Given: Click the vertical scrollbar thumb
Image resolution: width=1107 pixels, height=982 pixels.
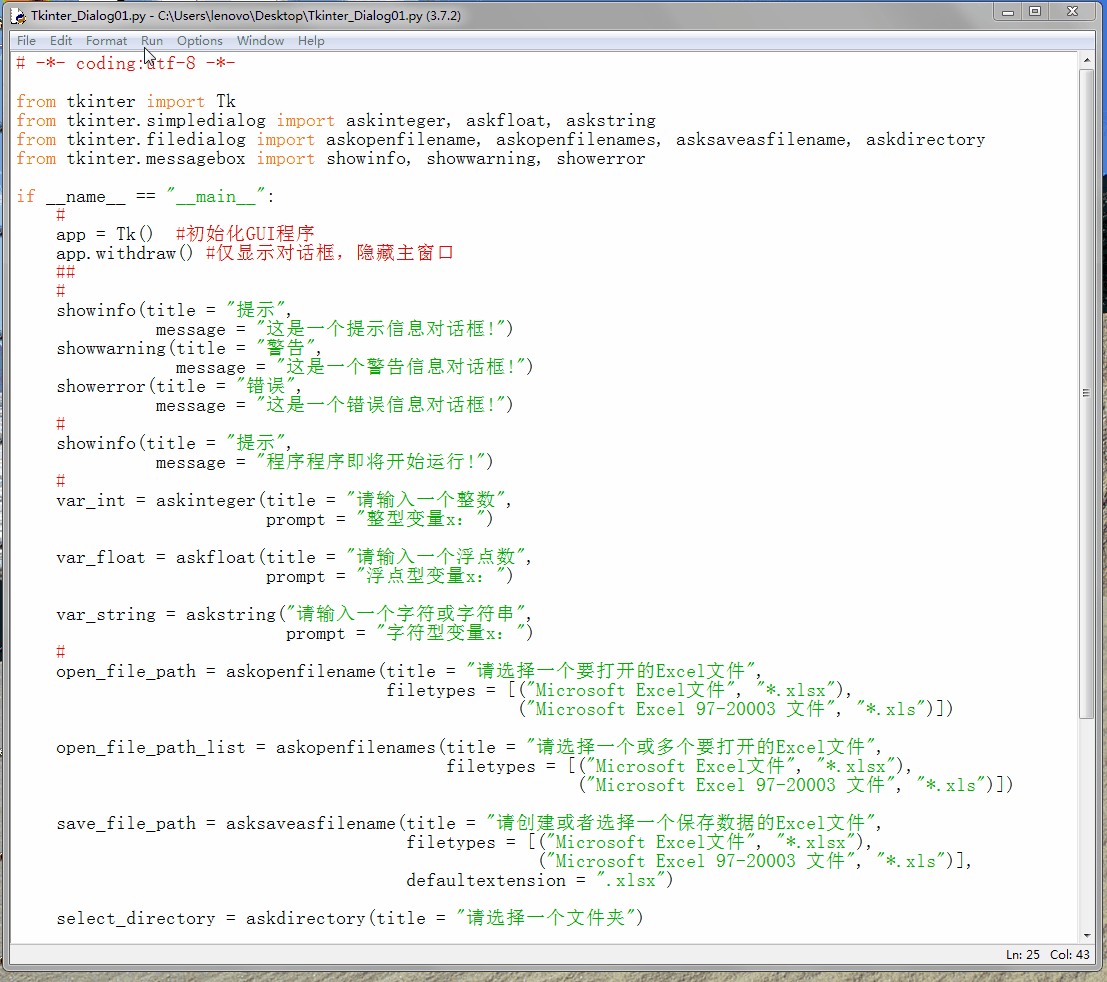Looking at the screenshot, I should (1087, 393).
